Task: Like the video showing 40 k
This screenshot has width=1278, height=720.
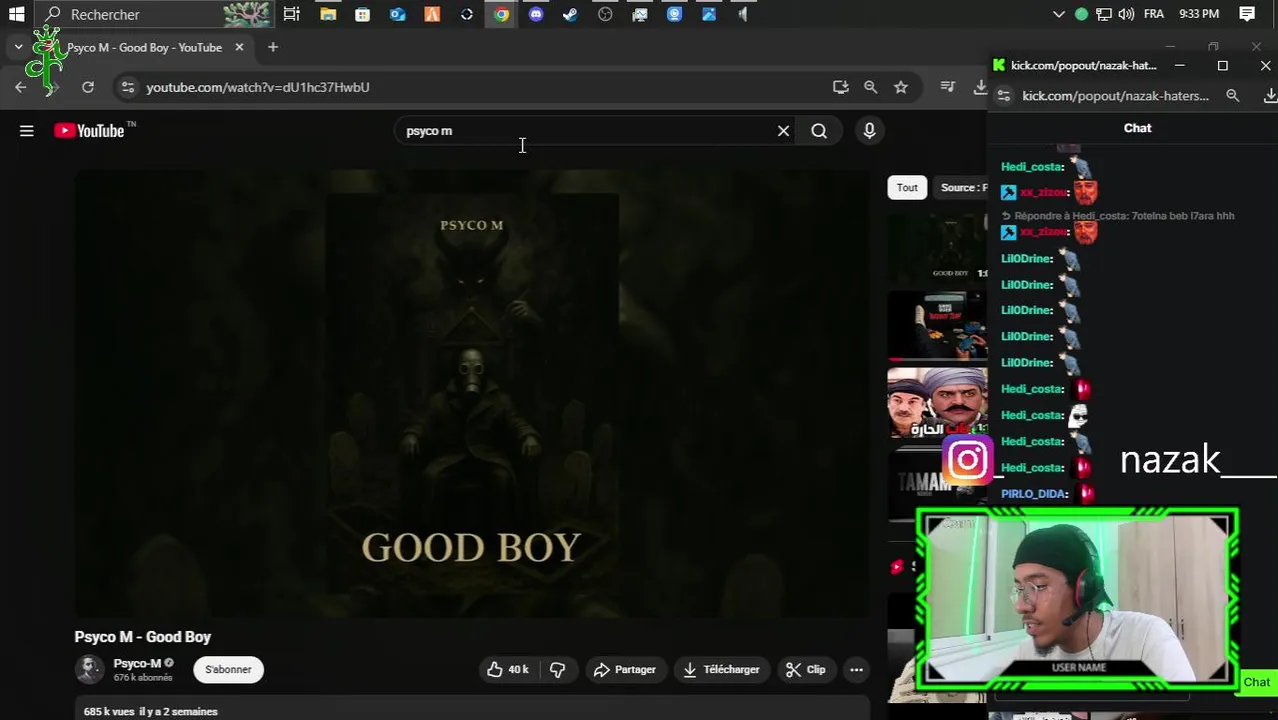Action: point(507,669)
